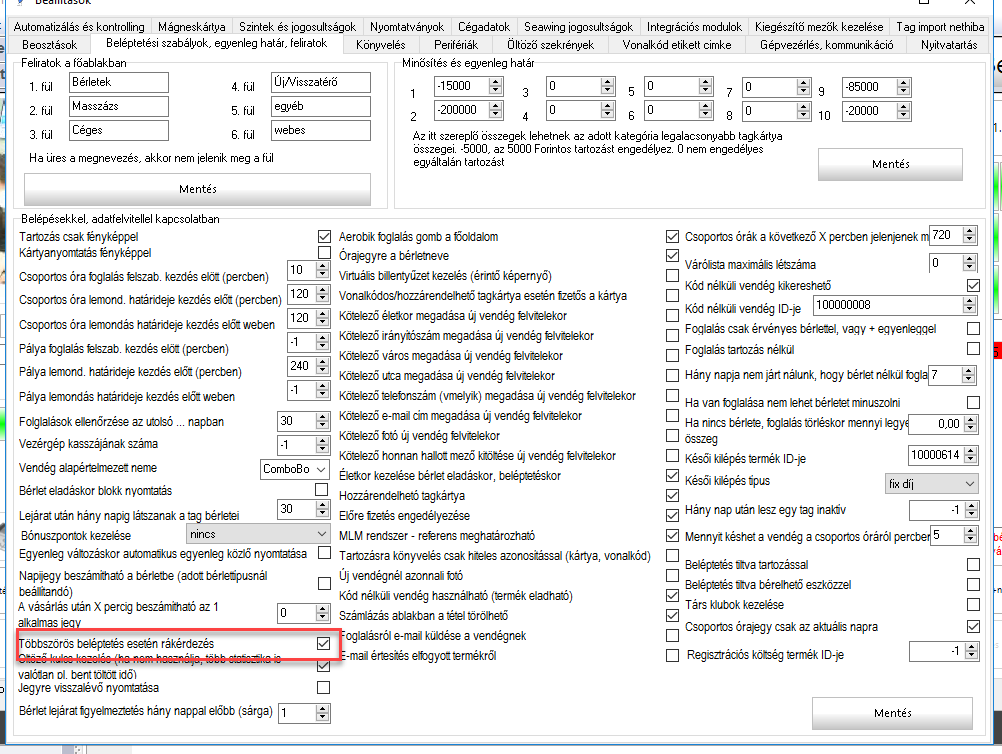Uncheck Többszörös beléptetés esetén rákérdezés
The image size is (1002, 754).
click(x=323, y=643)
